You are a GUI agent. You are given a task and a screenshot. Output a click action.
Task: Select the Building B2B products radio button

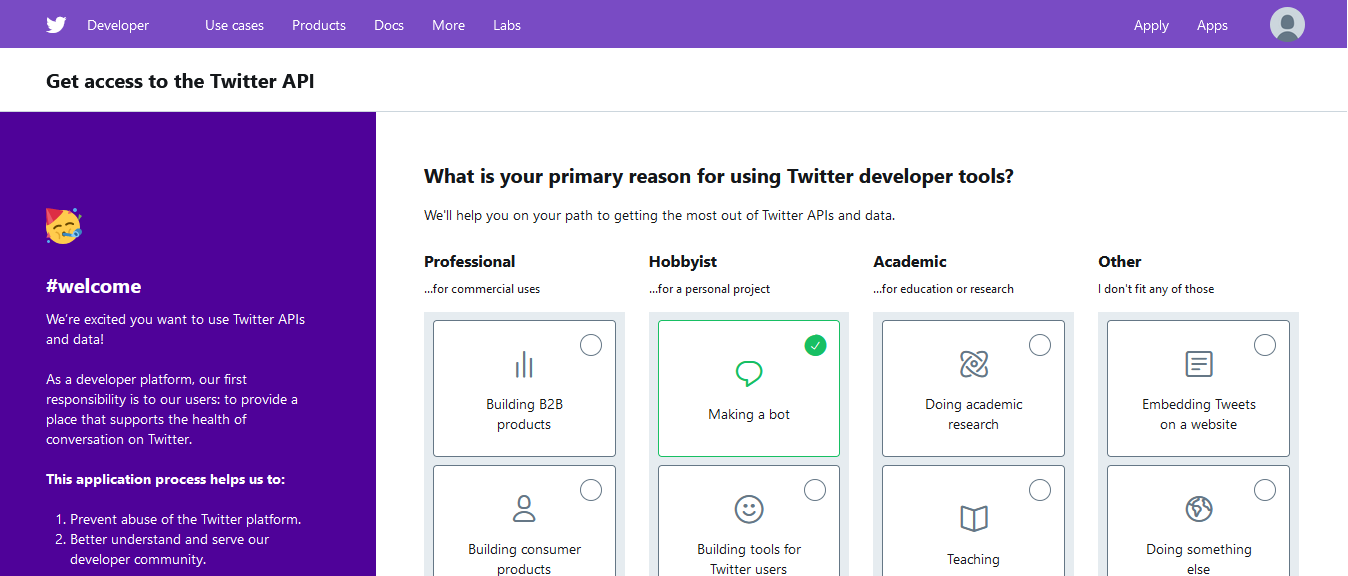coord(591,345)
